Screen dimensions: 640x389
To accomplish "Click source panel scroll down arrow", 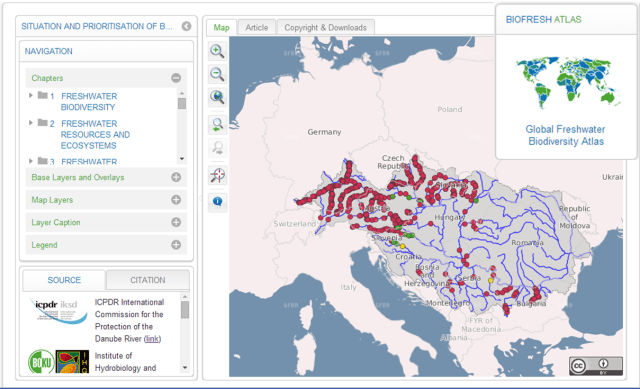I will pos(185,368).
